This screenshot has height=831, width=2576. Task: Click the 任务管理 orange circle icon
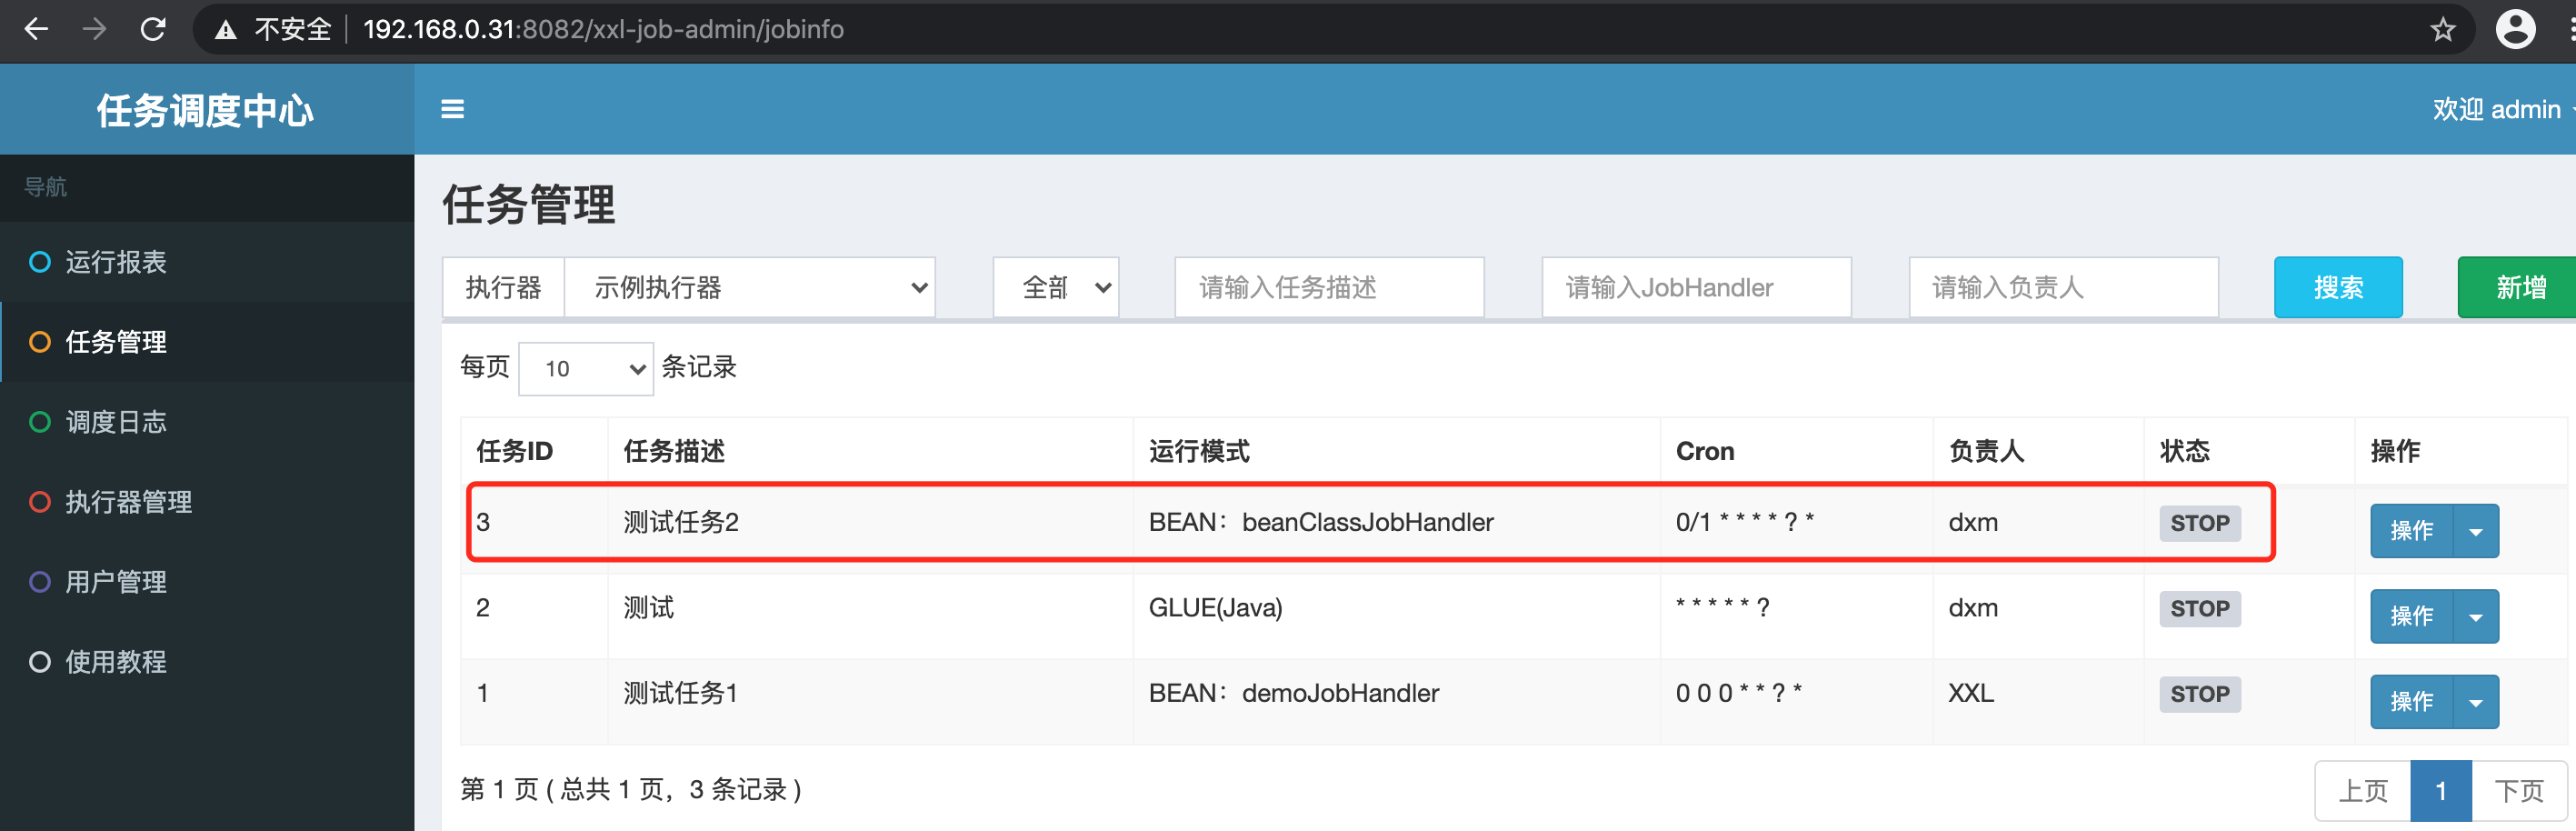(x=40, y=342)
